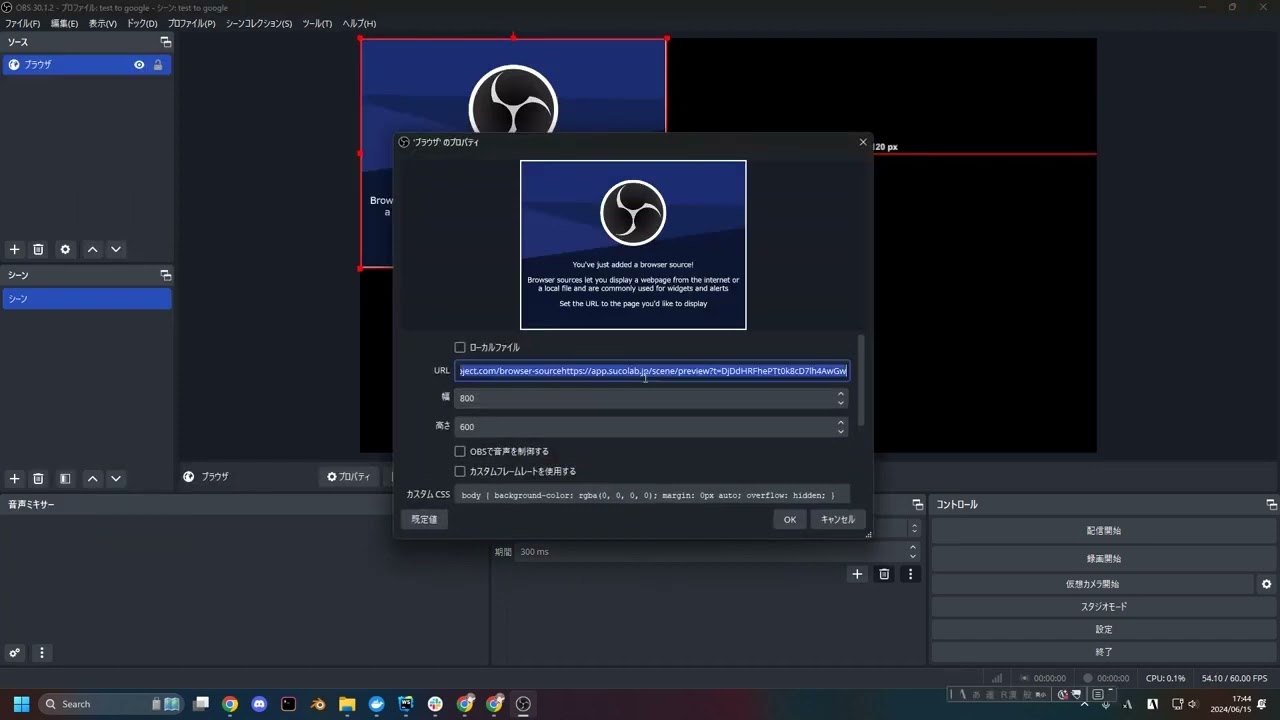Open Slack from the taskbar
The image size is (1280, 720).
435,704
